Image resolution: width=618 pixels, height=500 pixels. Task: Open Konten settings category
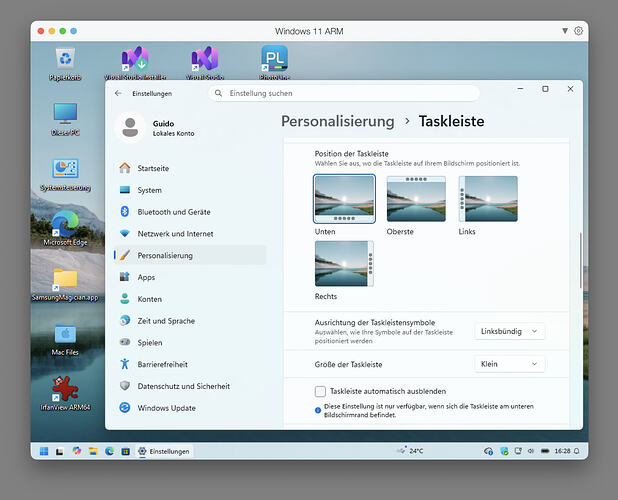pos(190,299)
